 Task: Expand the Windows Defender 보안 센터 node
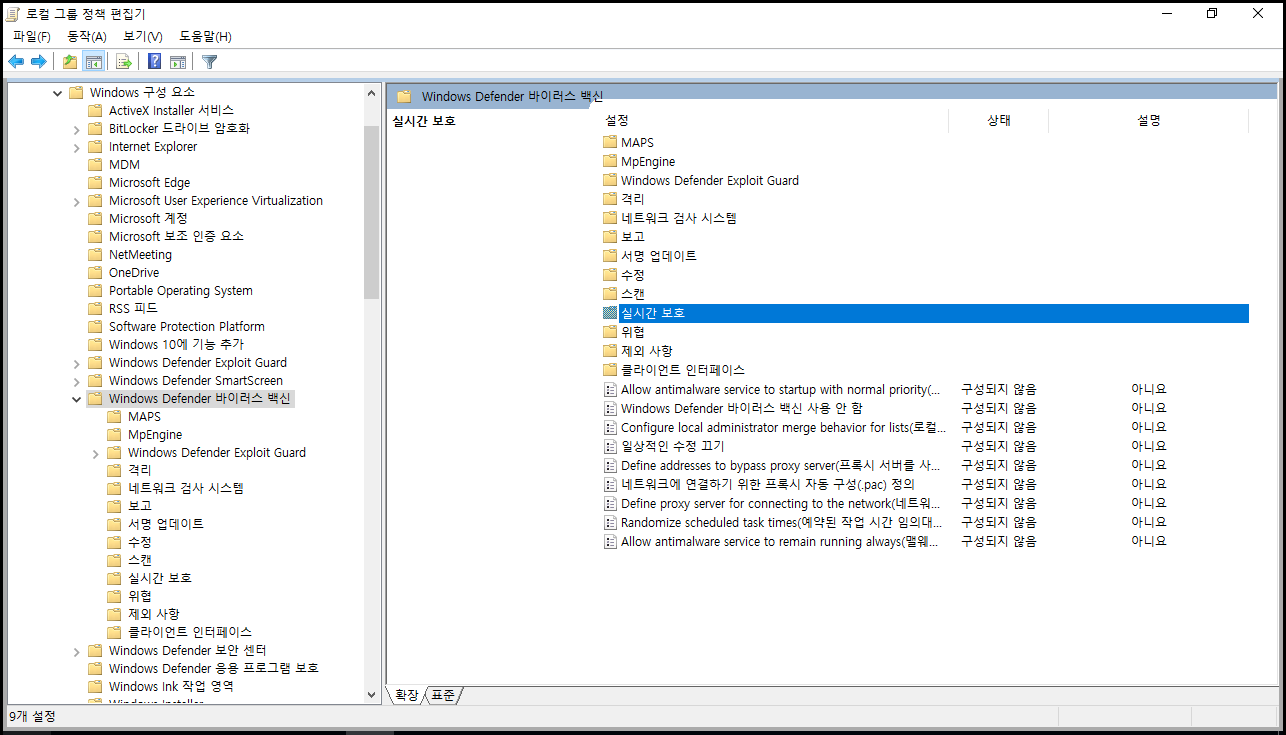pyautogui.click(x=77, y=651)
